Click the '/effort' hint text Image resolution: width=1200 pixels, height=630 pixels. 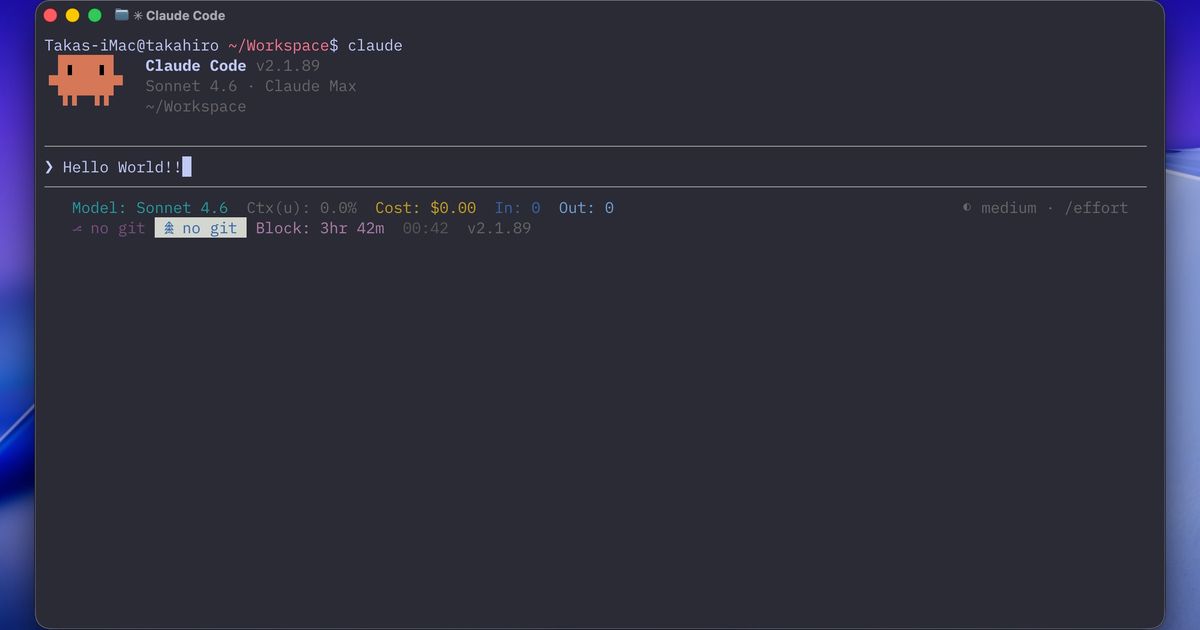tap(1096, 208)
